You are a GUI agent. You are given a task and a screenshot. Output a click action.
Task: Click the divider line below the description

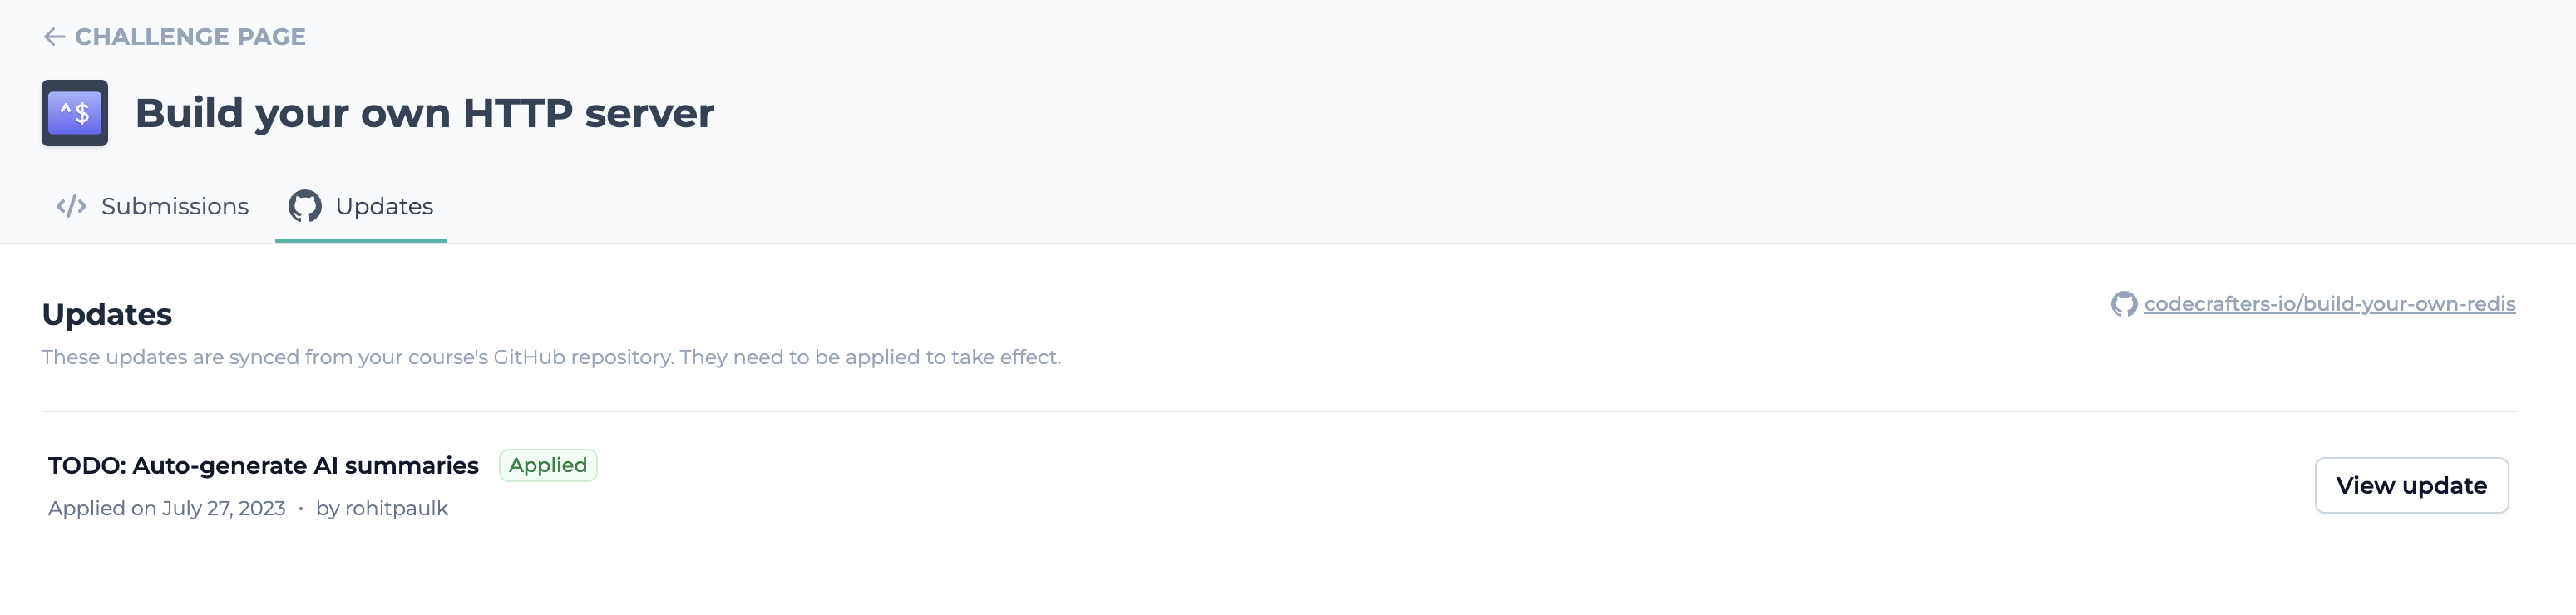1278,411
